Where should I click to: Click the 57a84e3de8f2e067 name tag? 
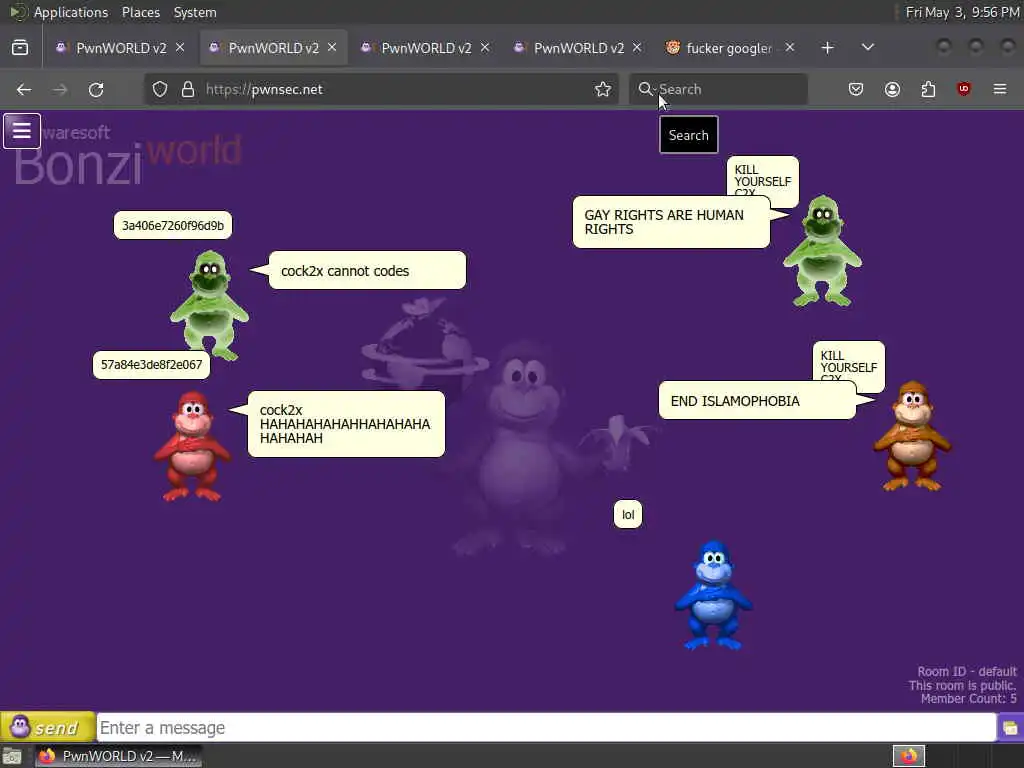(152, 364)
